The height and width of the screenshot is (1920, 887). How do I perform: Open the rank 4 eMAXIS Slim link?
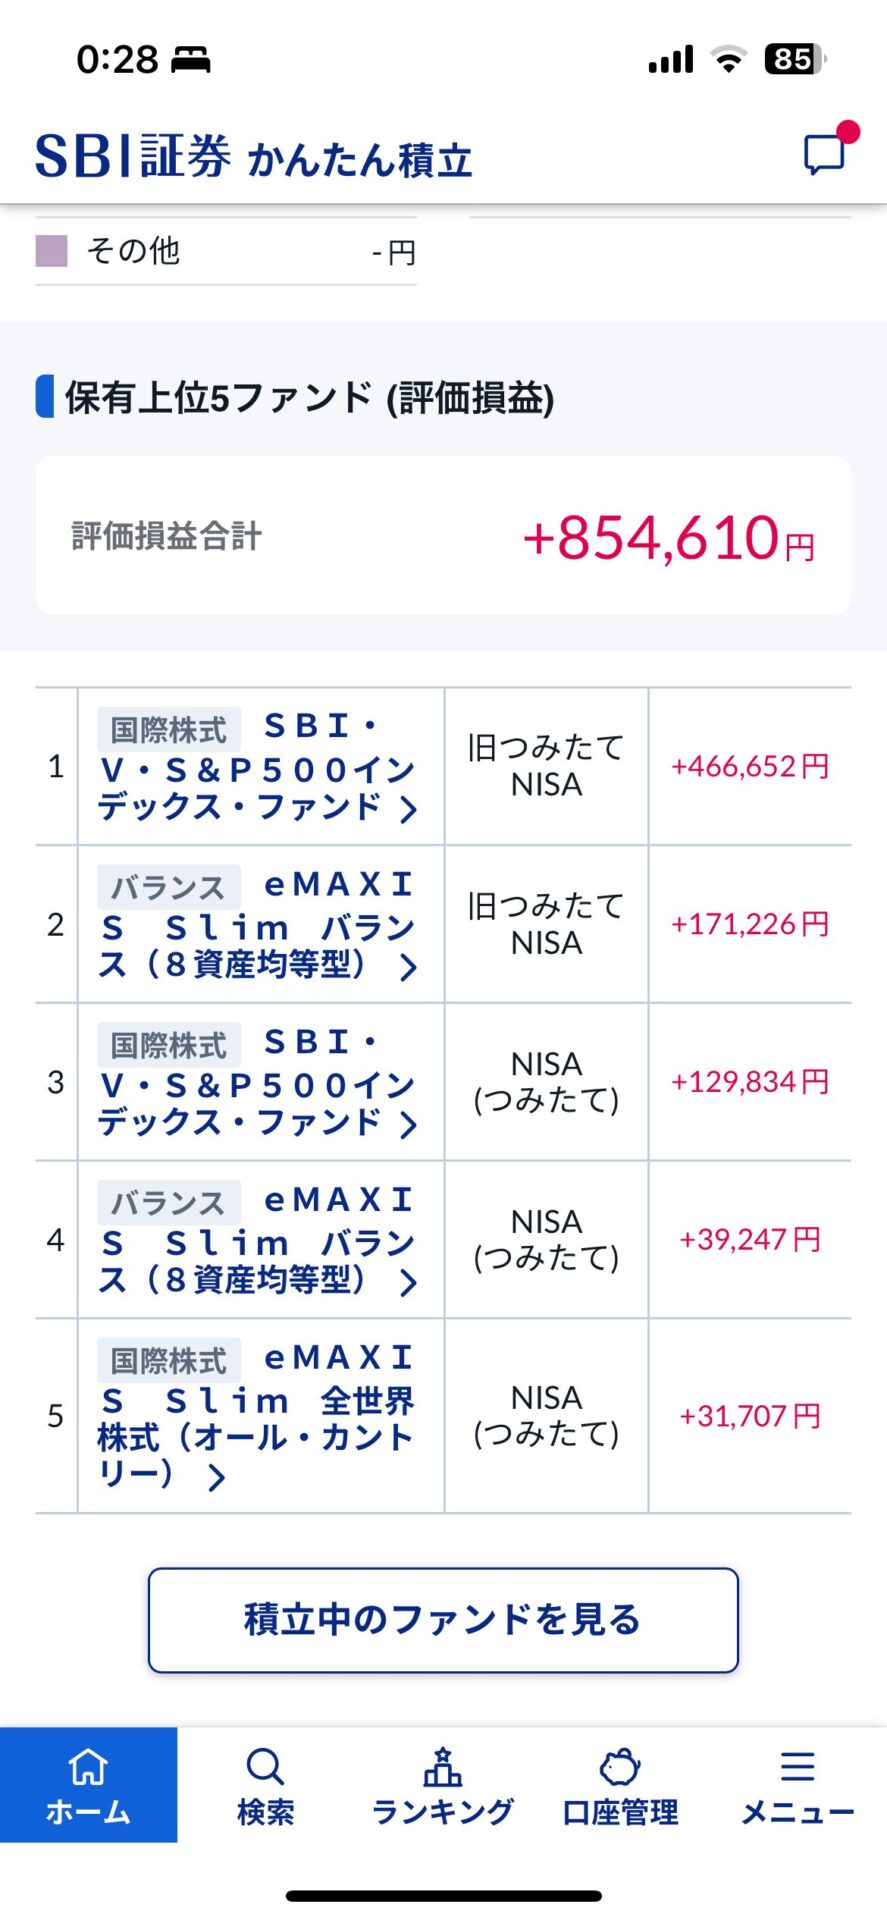257,1241
